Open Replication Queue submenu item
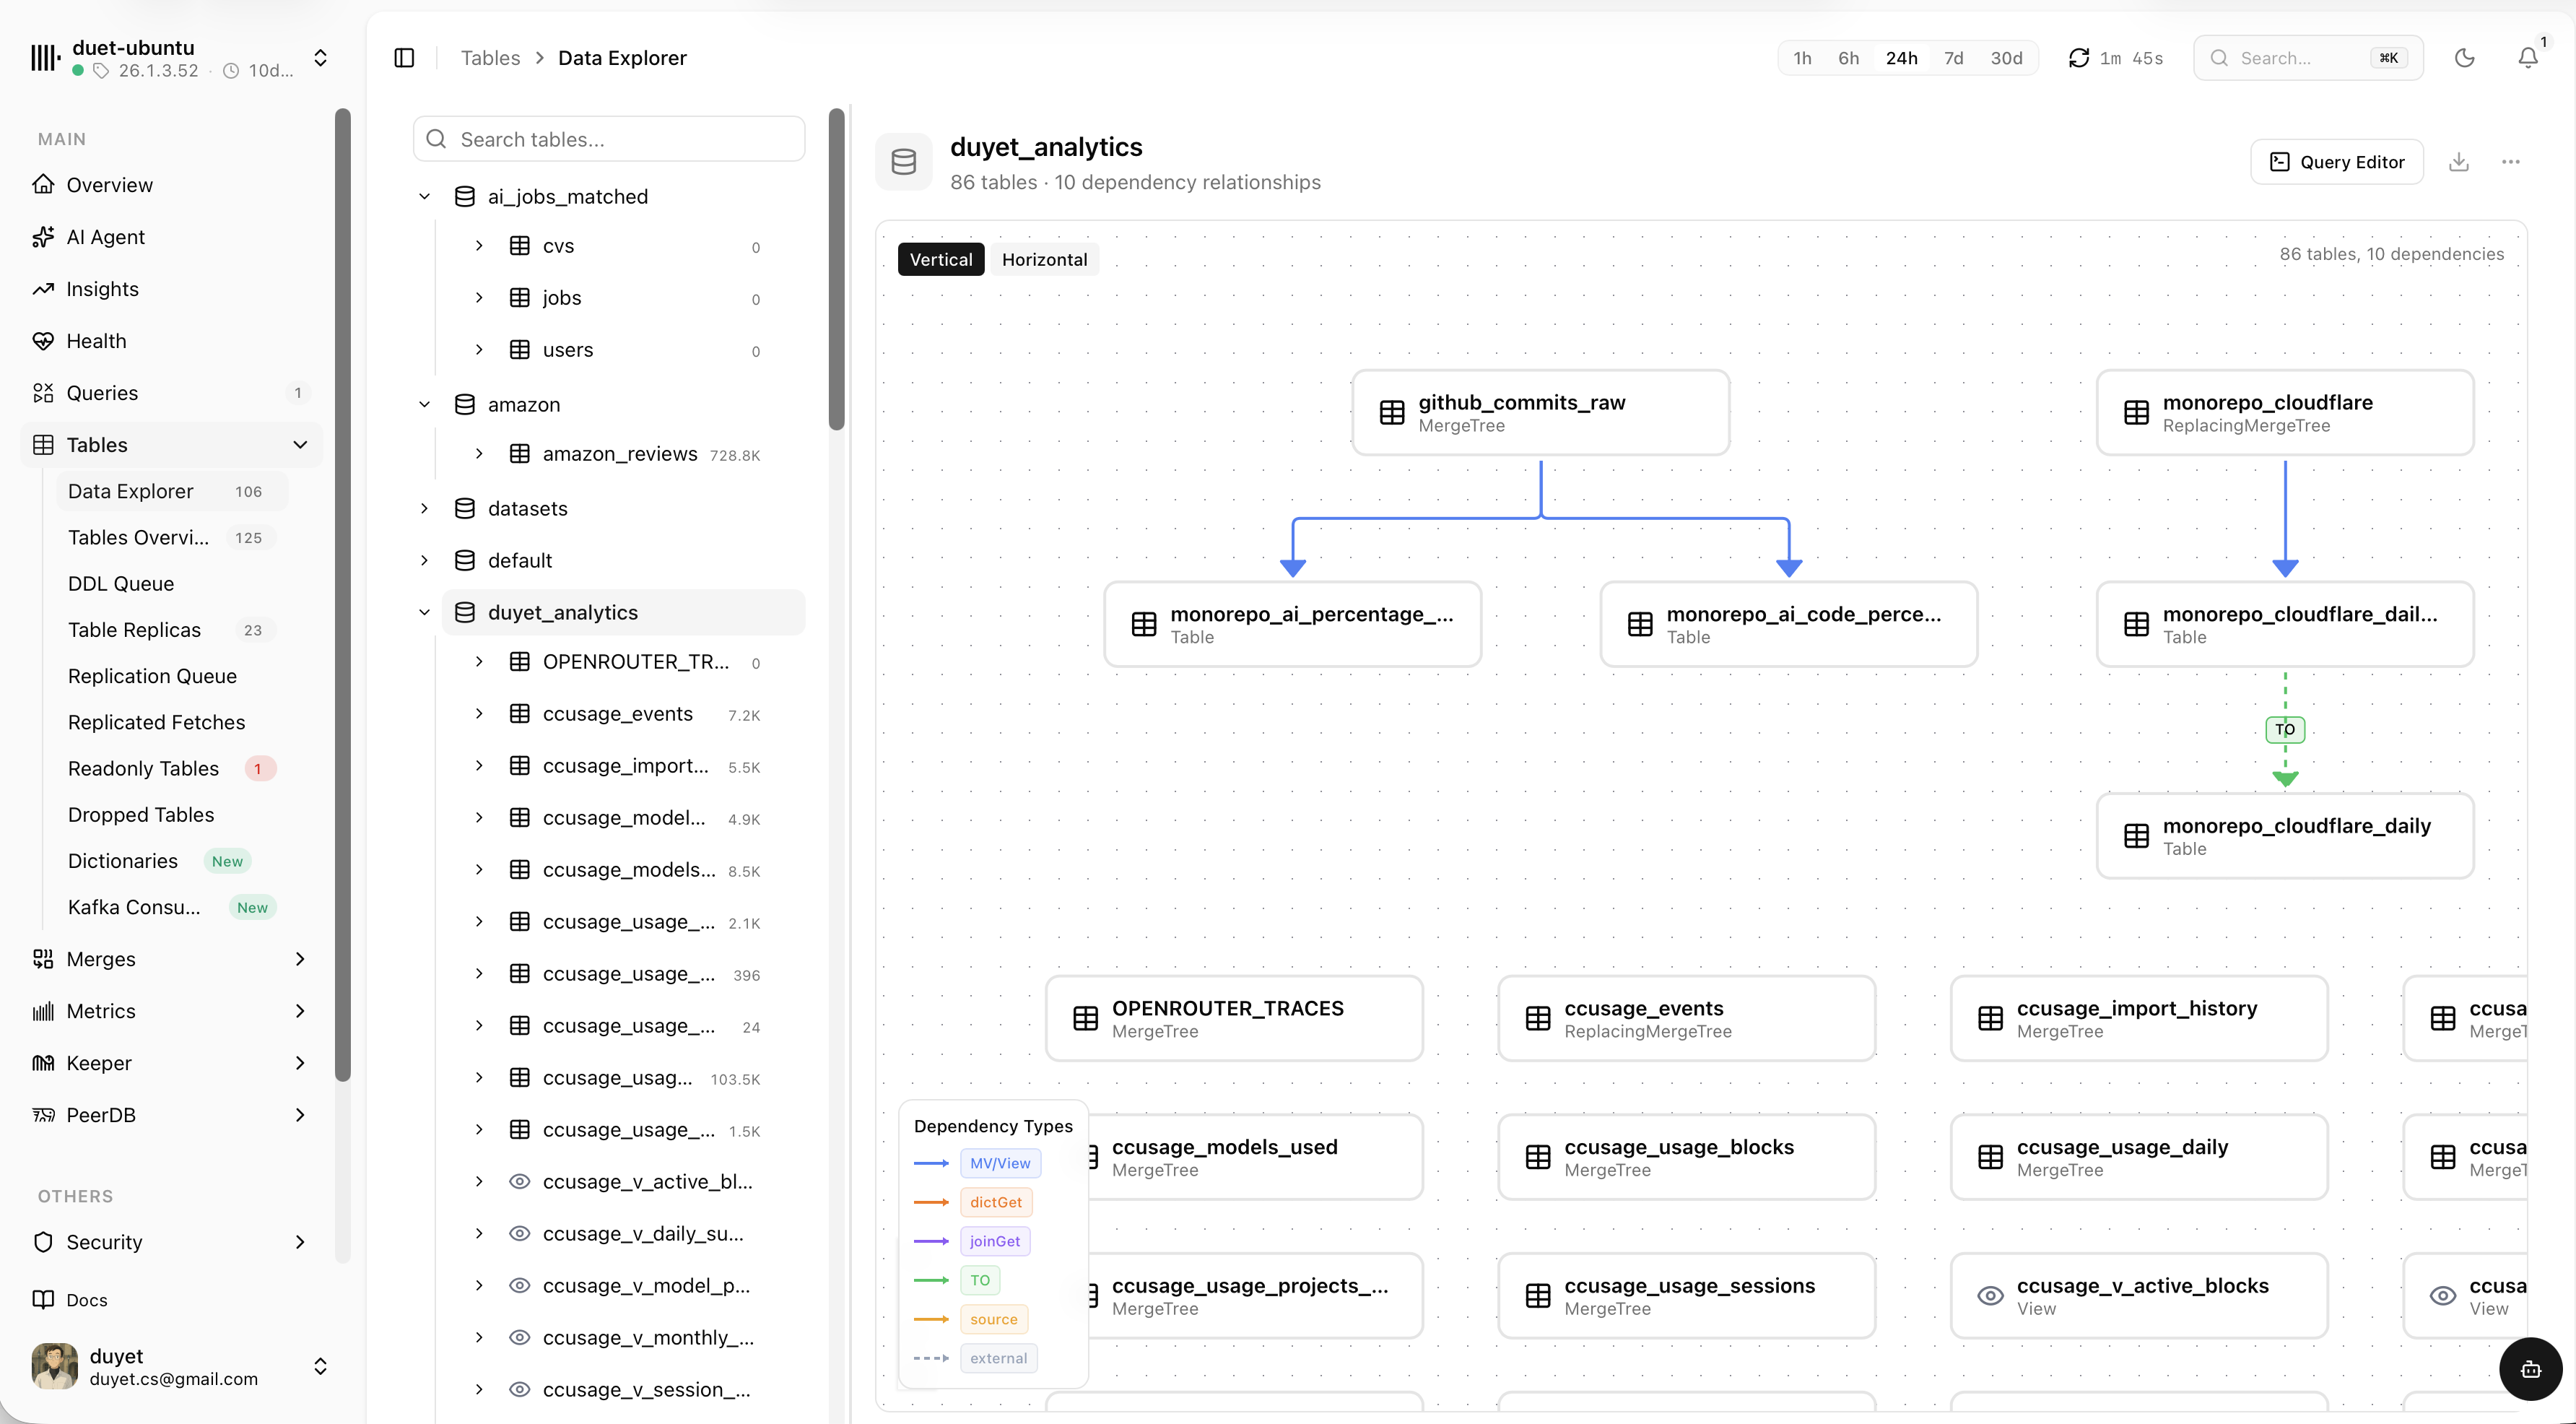The width and height of the screenshot is (2576, 1424). (172, 676)
